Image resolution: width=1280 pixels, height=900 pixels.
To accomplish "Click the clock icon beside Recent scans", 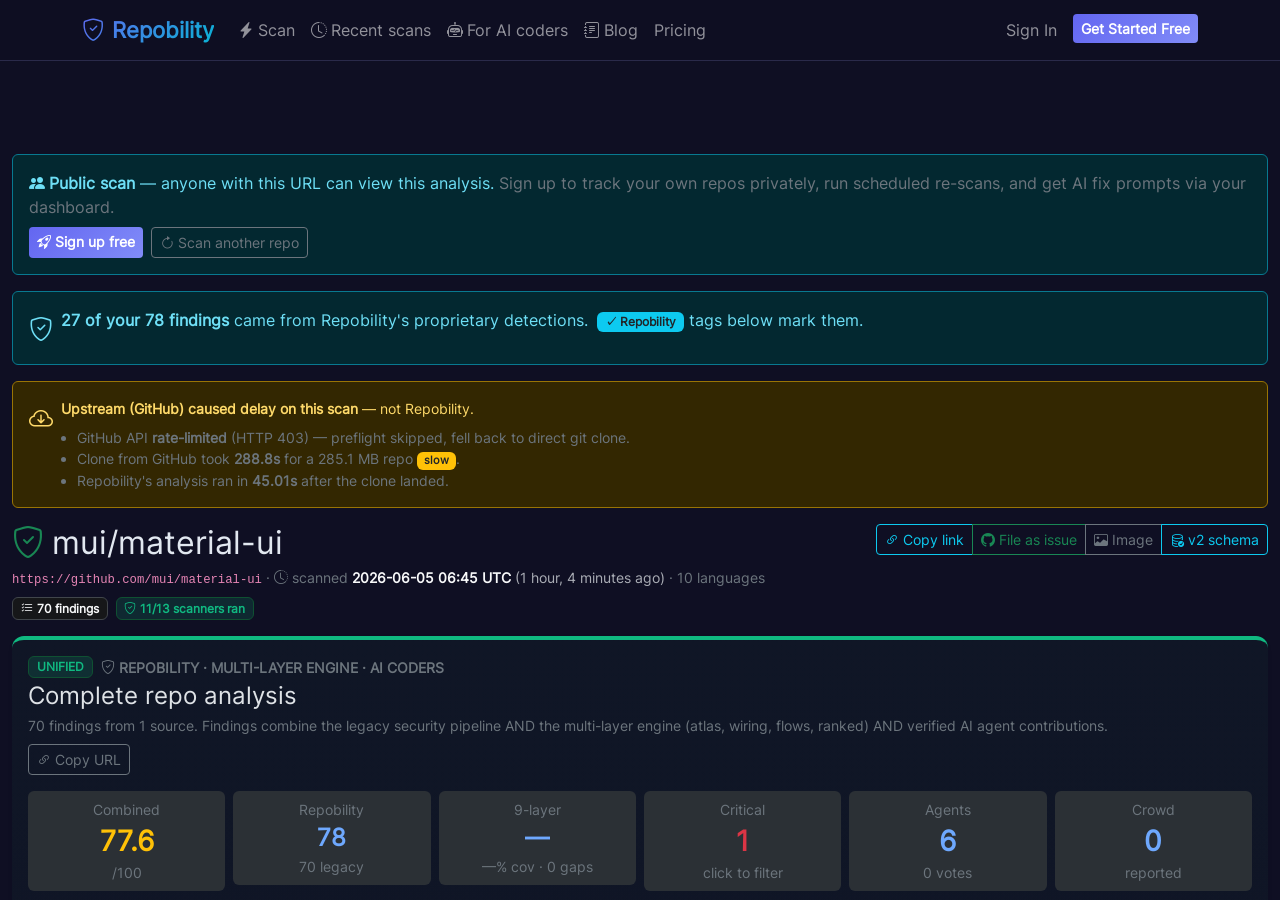I will click(319, 30).
